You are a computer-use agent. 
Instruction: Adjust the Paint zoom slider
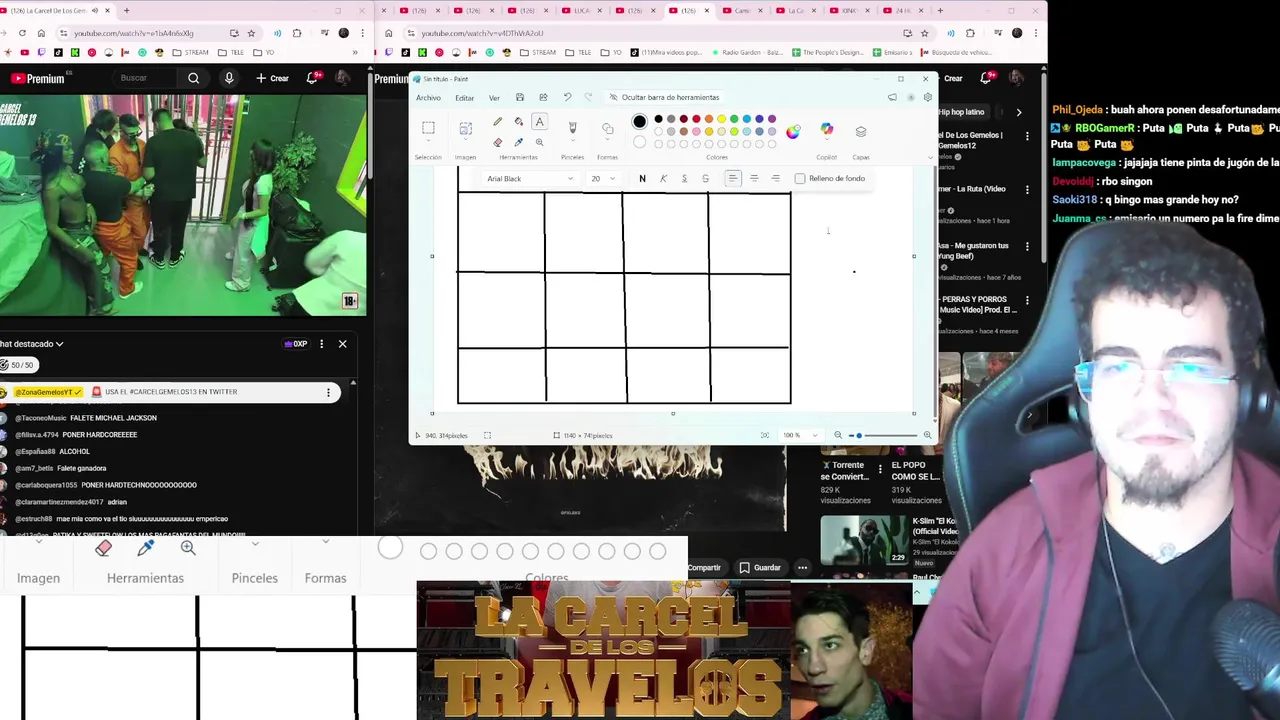pos(882,435)
